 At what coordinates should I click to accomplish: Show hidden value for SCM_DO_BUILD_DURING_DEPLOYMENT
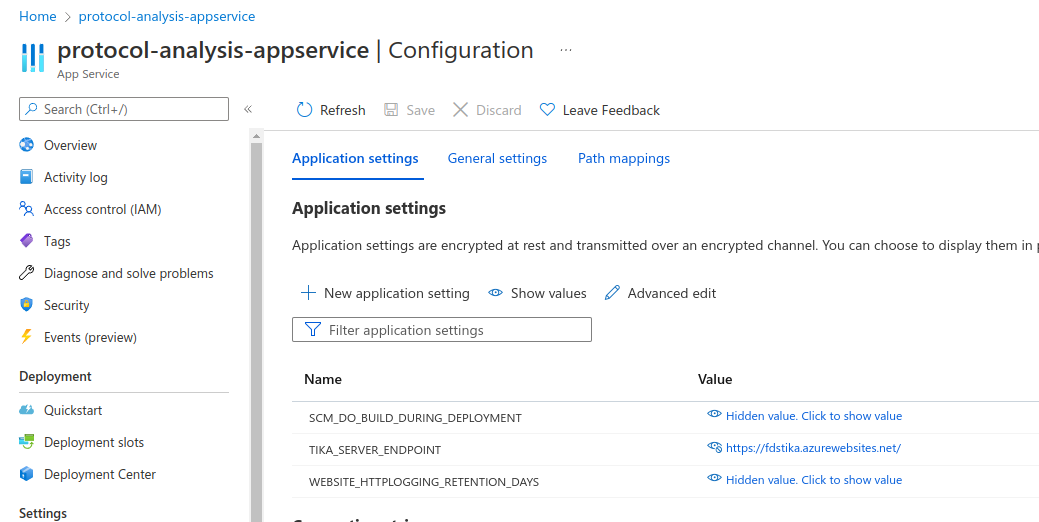point(804,416)
